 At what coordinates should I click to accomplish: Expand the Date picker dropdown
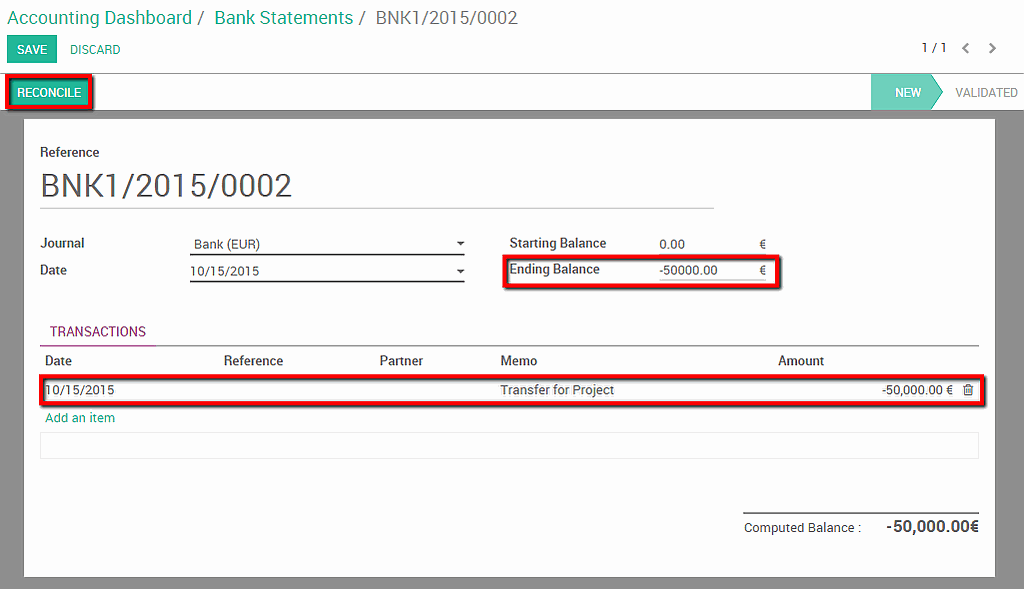click(460, 271)
